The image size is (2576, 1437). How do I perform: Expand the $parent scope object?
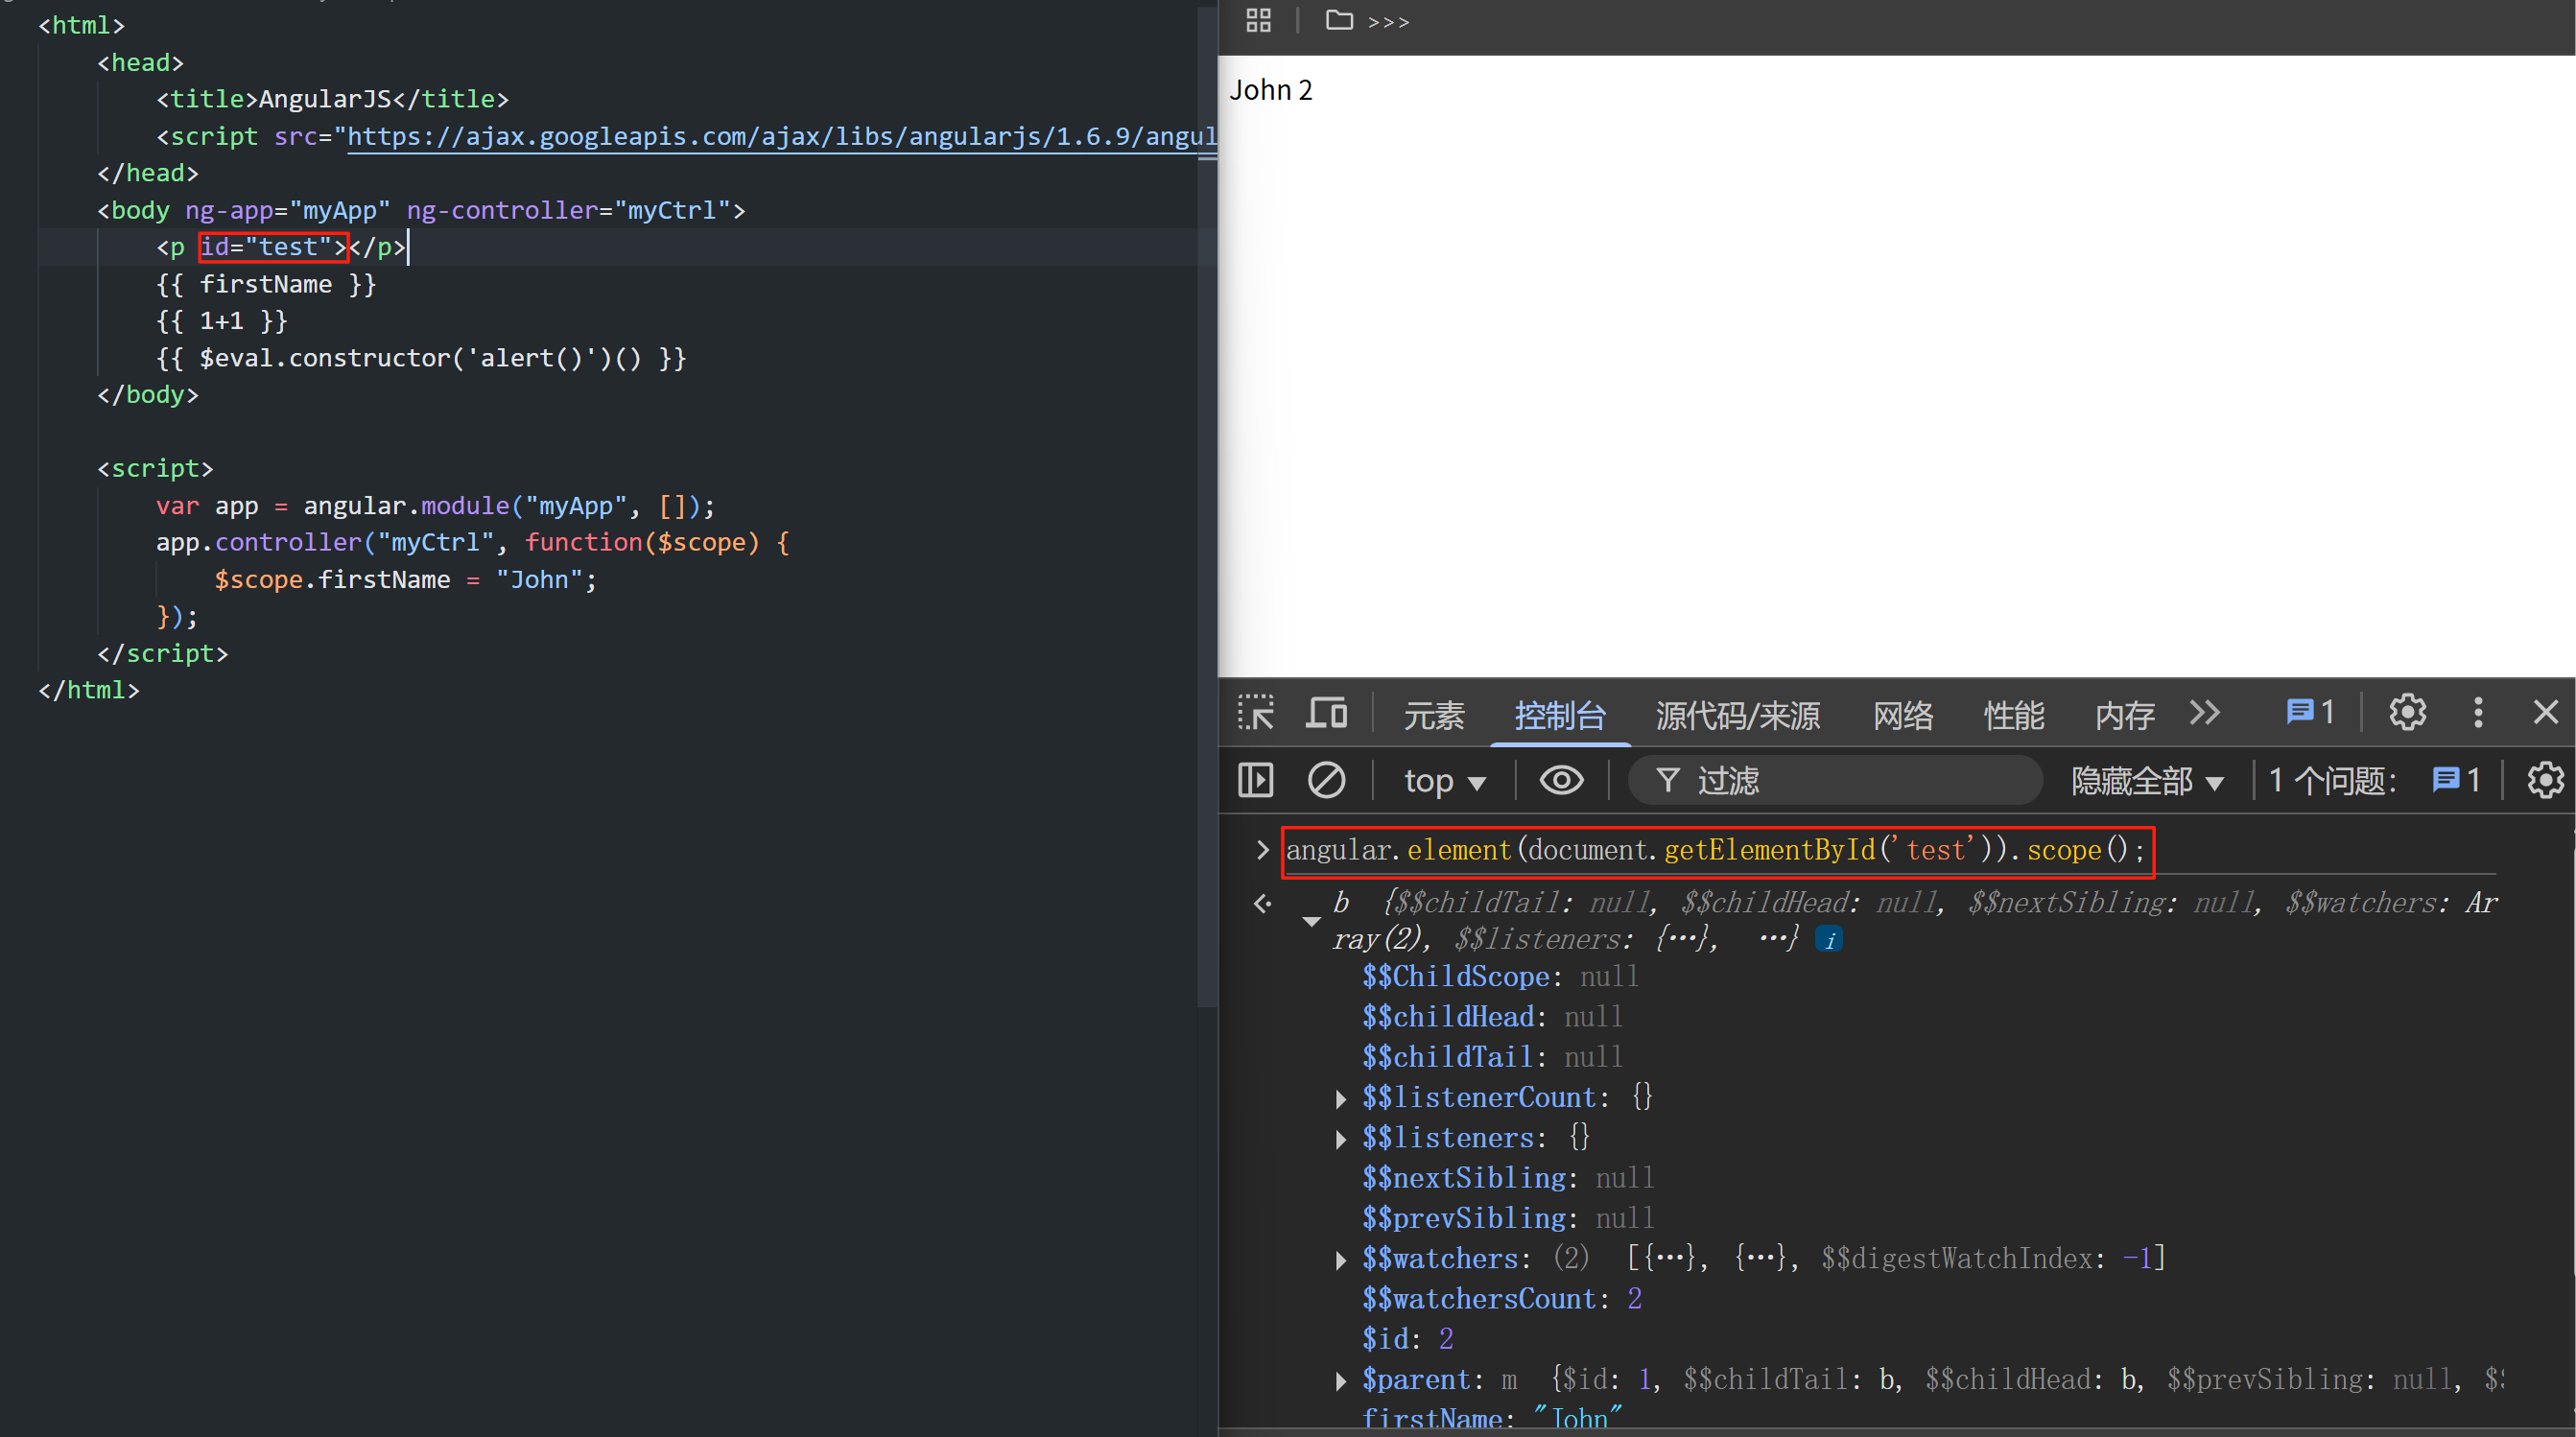click(1341, 1381)
